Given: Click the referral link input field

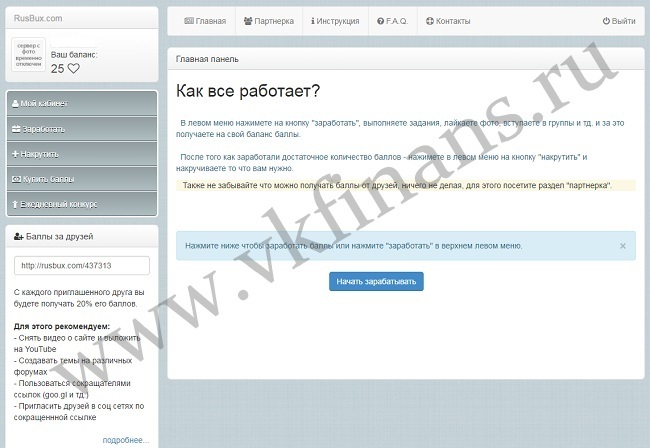Looking at the screenshot, I should coord(82,266).
